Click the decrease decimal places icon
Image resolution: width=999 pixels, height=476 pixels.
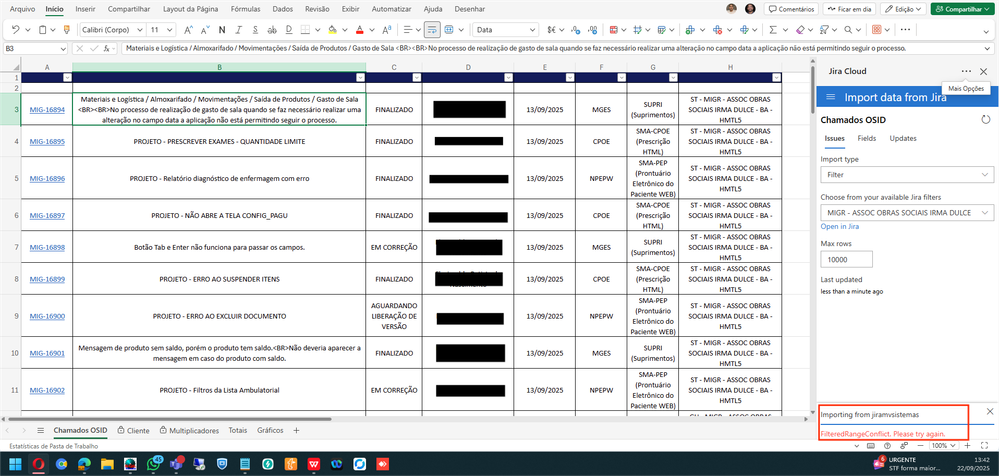[575, 29]
